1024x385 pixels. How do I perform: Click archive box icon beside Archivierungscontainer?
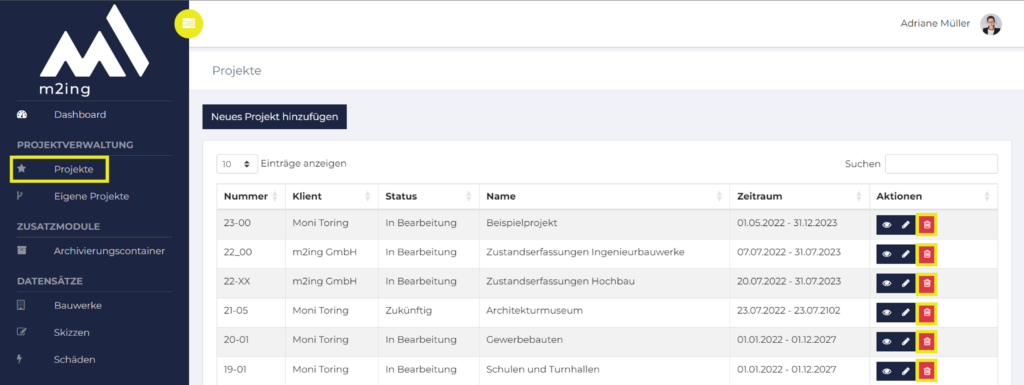pos(22,251)
